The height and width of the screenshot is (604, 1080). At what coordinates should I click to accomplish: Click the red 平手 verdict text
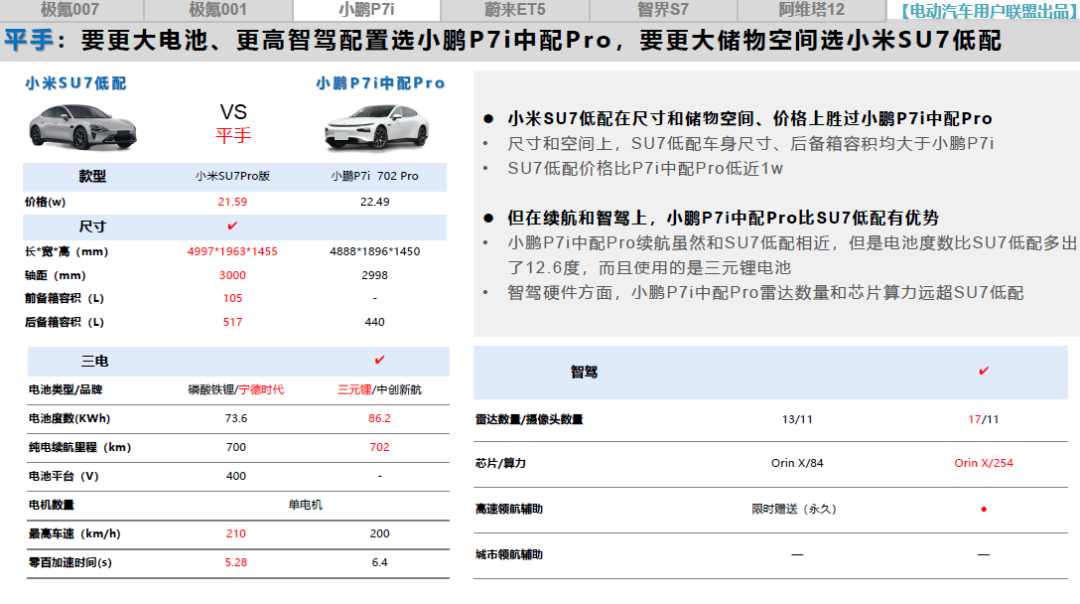click(x=233, y=135)
